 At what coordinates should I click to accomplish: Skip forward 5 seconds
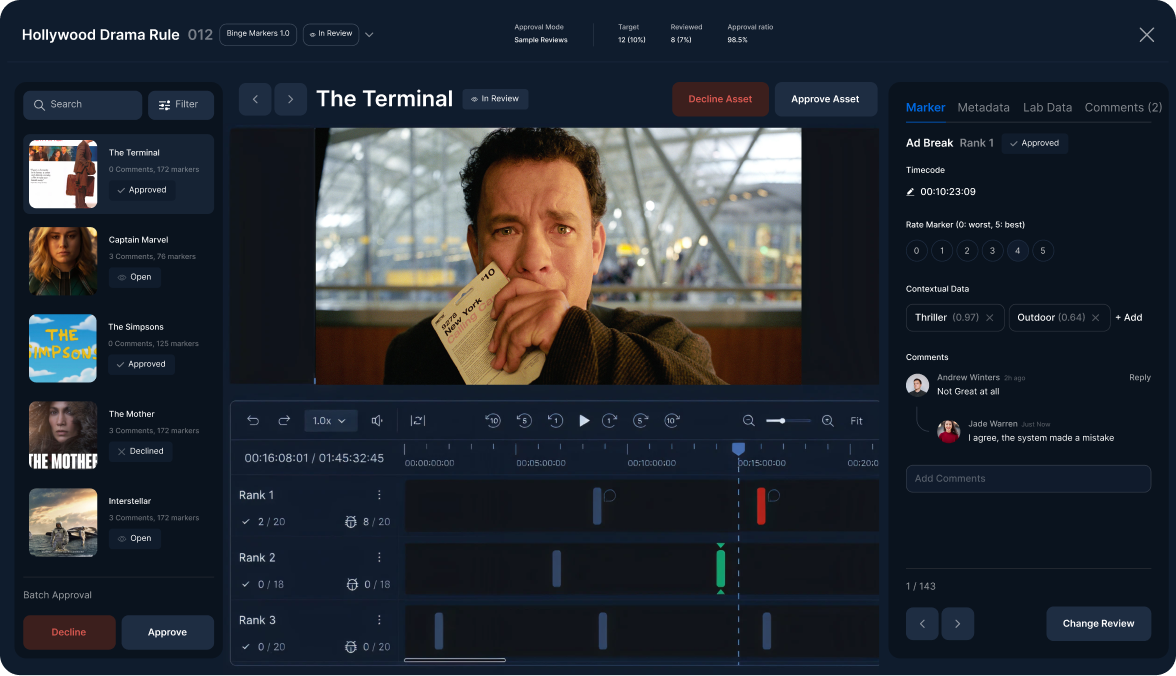pos(640,421)
